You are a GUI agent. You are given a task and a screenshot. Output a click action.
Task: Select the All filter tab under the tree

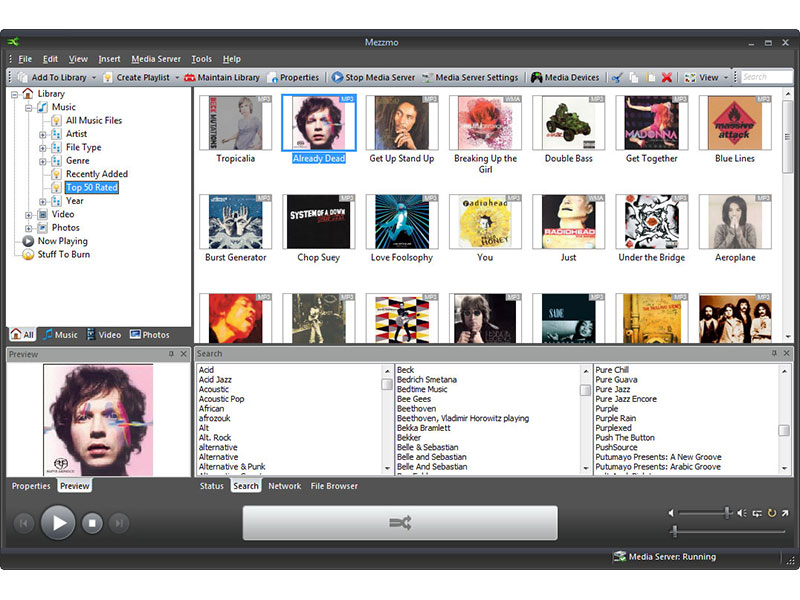pos(22,335)
